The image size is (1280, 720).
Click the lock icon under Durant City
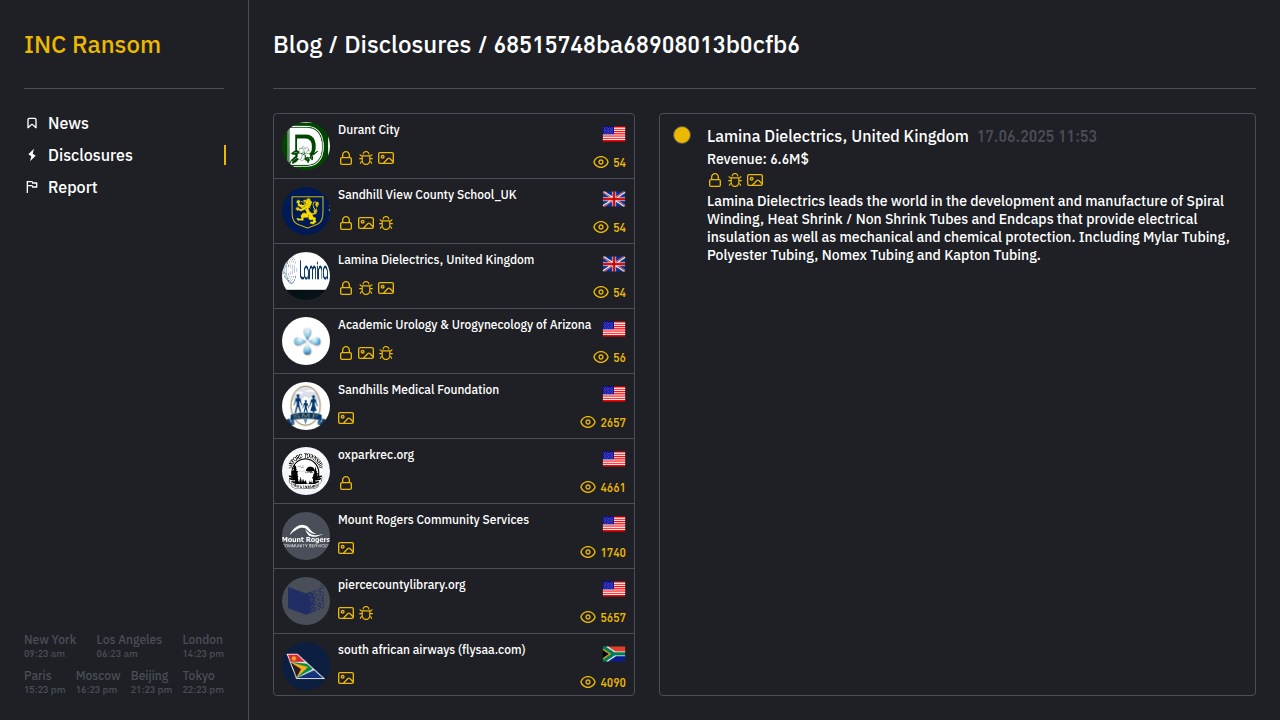click(346, 158)
